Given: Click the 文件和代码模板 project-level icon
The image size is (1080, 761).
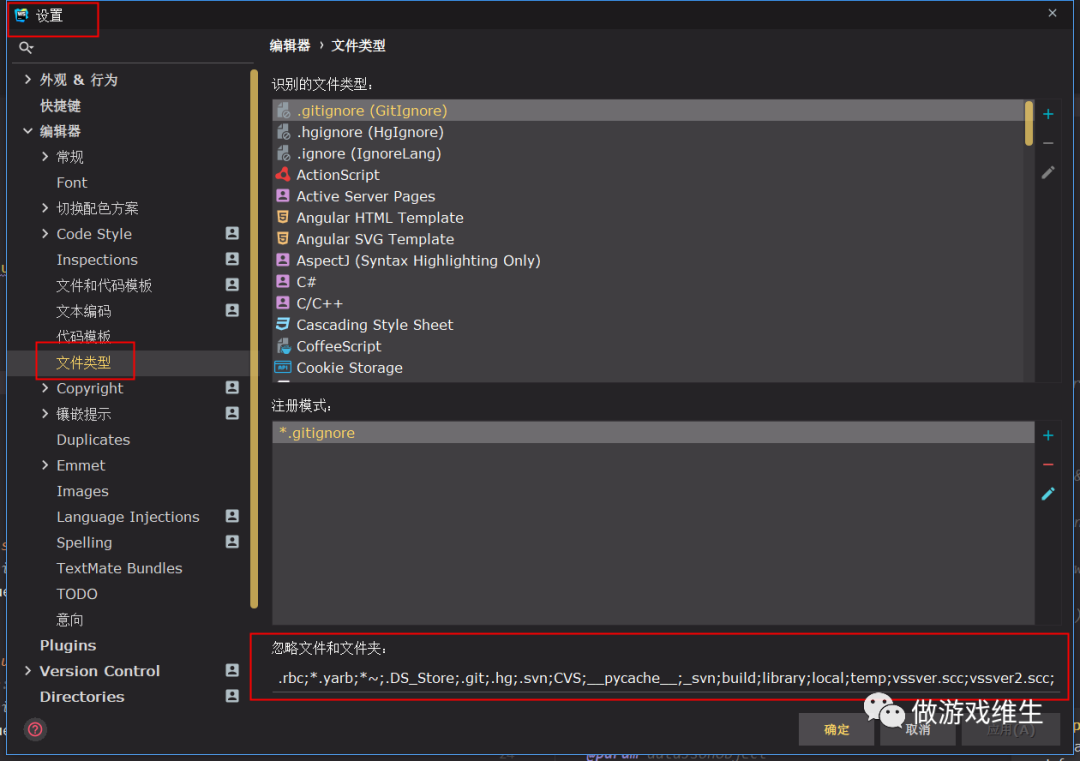Looking at the screenshot, I should coord(232,284).
